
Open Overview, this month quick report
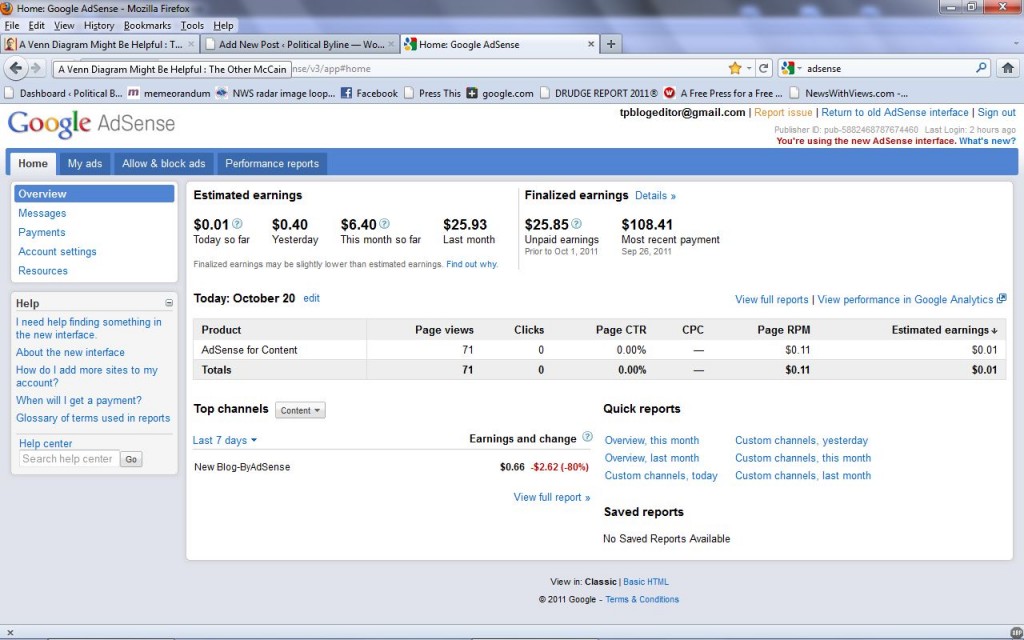click(x=652, y=440)
